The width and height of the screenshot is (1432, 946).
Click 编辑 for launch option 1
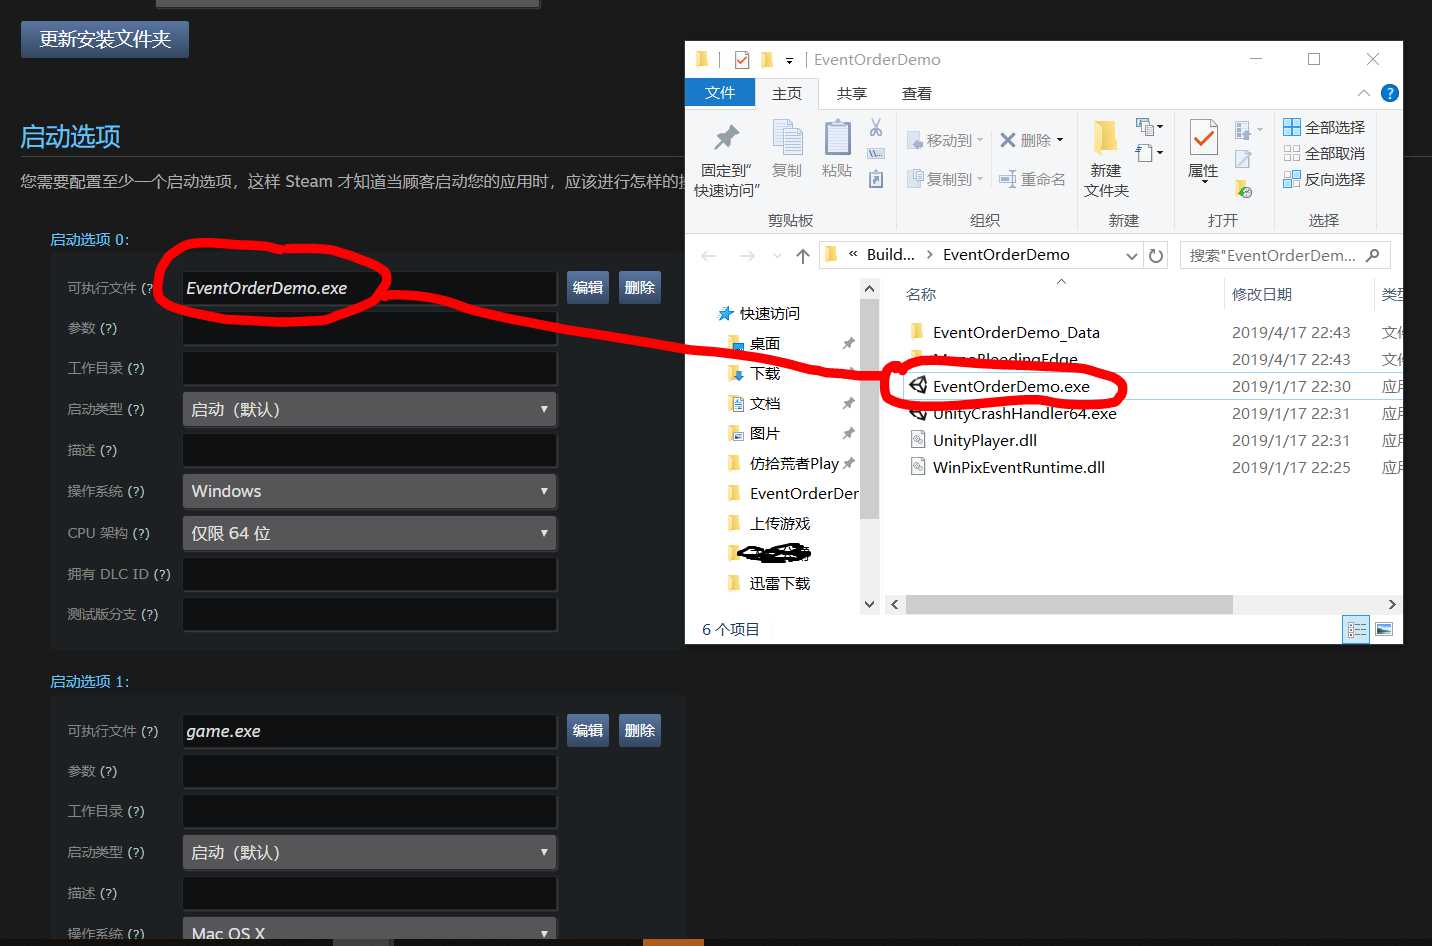coord(588,731)
